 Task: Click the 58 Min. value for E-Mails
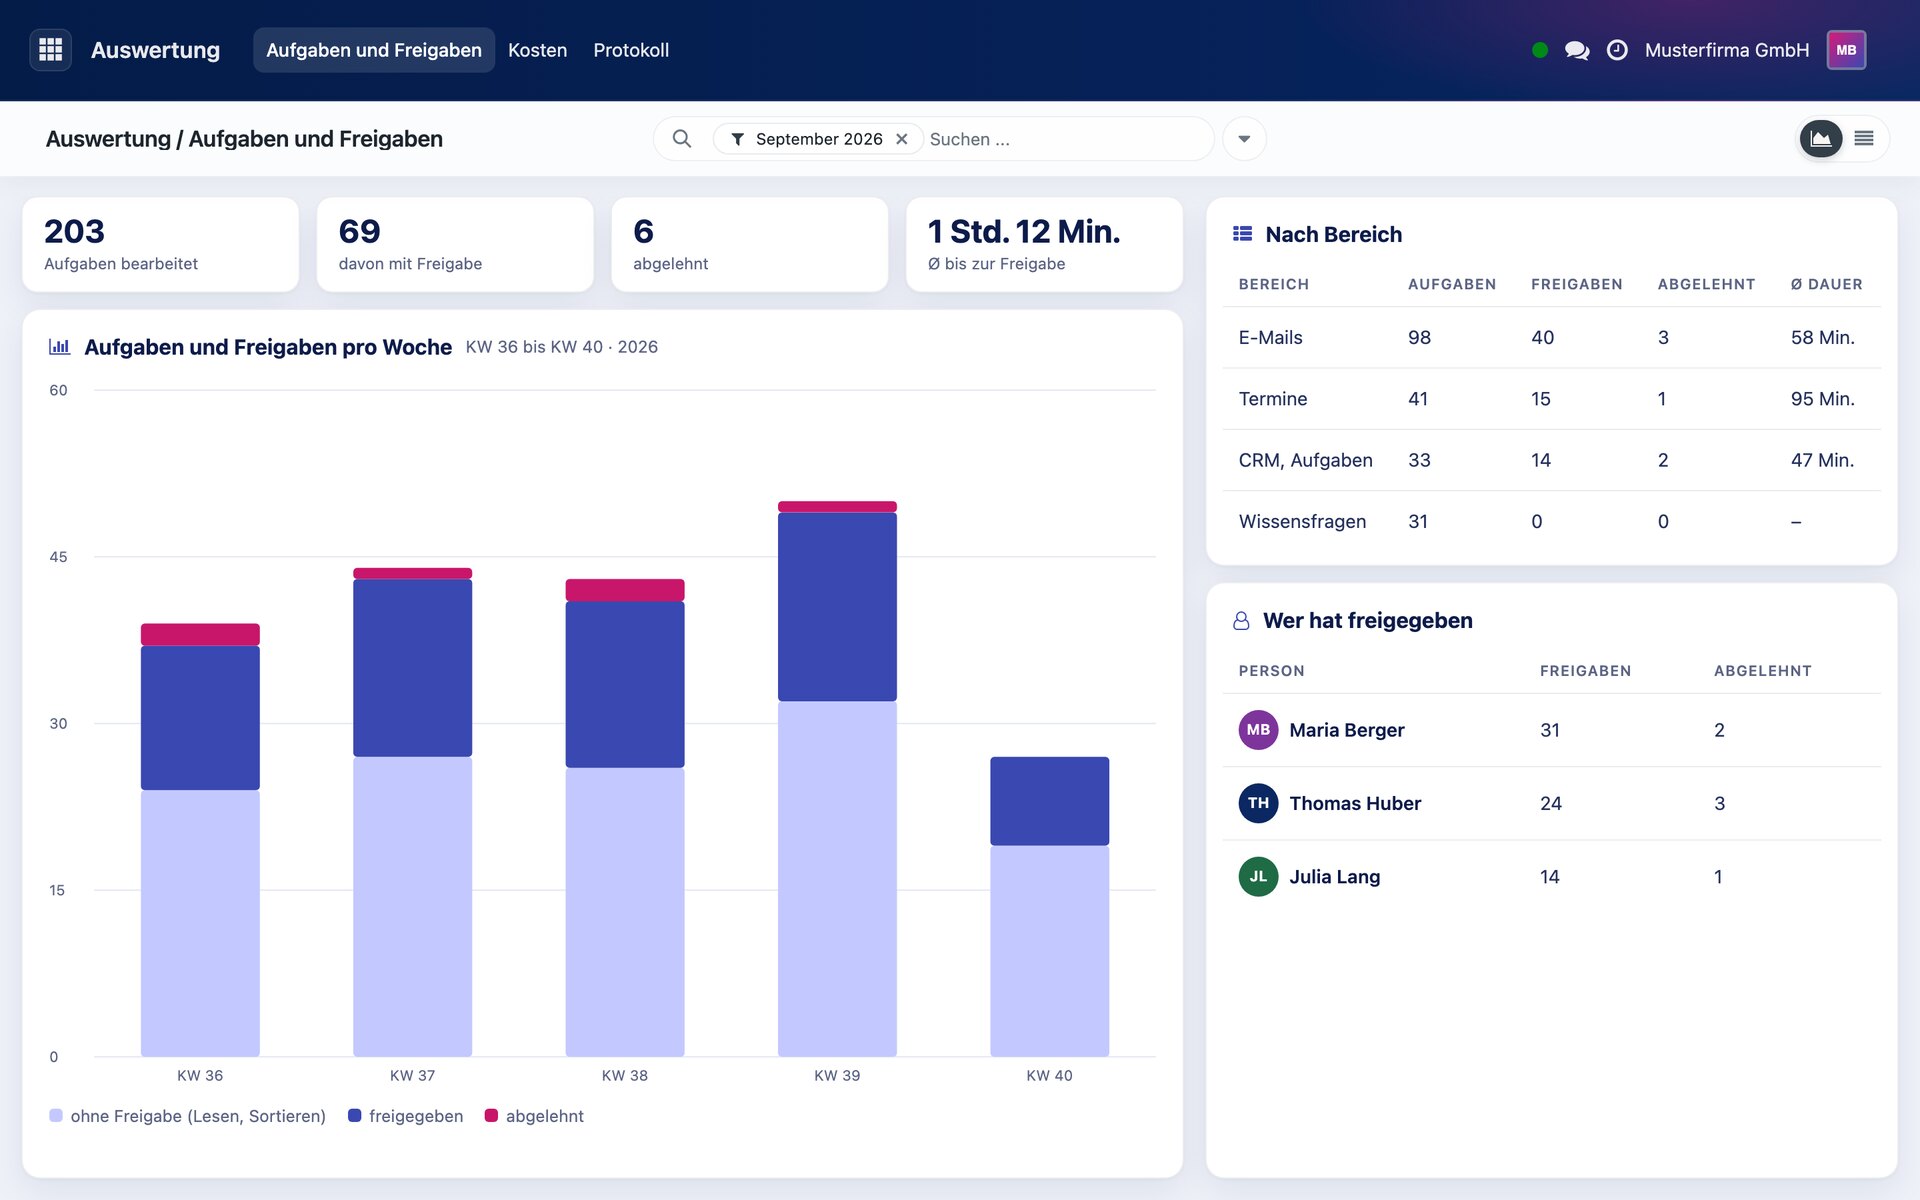point(1822,337)
